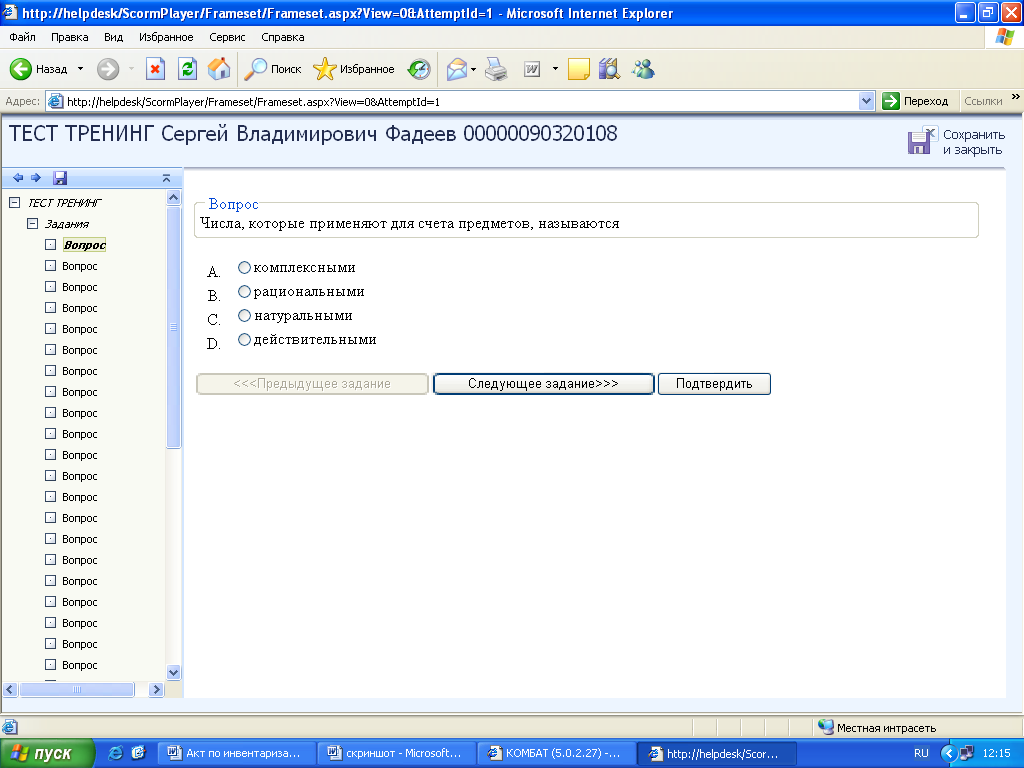
Task: Click the RU language indicator in tray
Action: click(x=921, y=753)
